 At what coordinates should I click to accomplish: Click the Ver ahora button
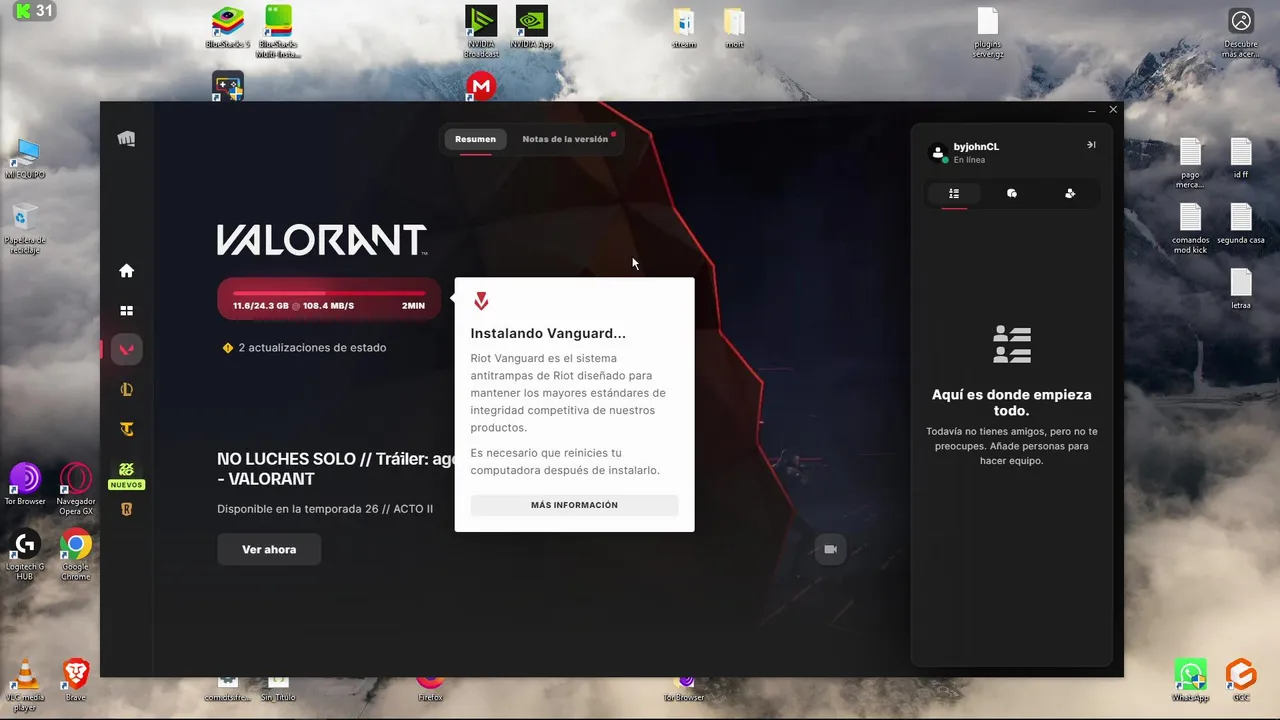(269, 549)
